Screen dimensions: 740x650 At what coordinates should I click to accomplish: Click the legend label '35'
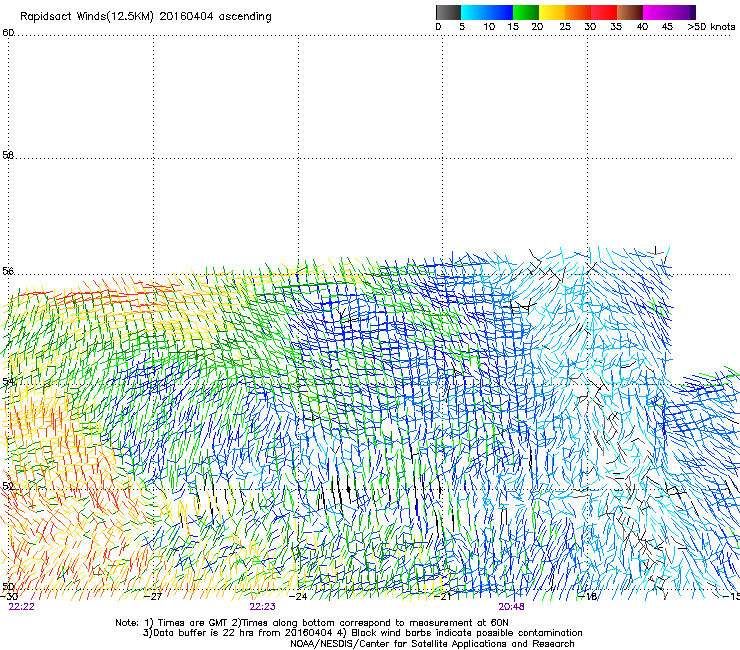pos(616,27)
